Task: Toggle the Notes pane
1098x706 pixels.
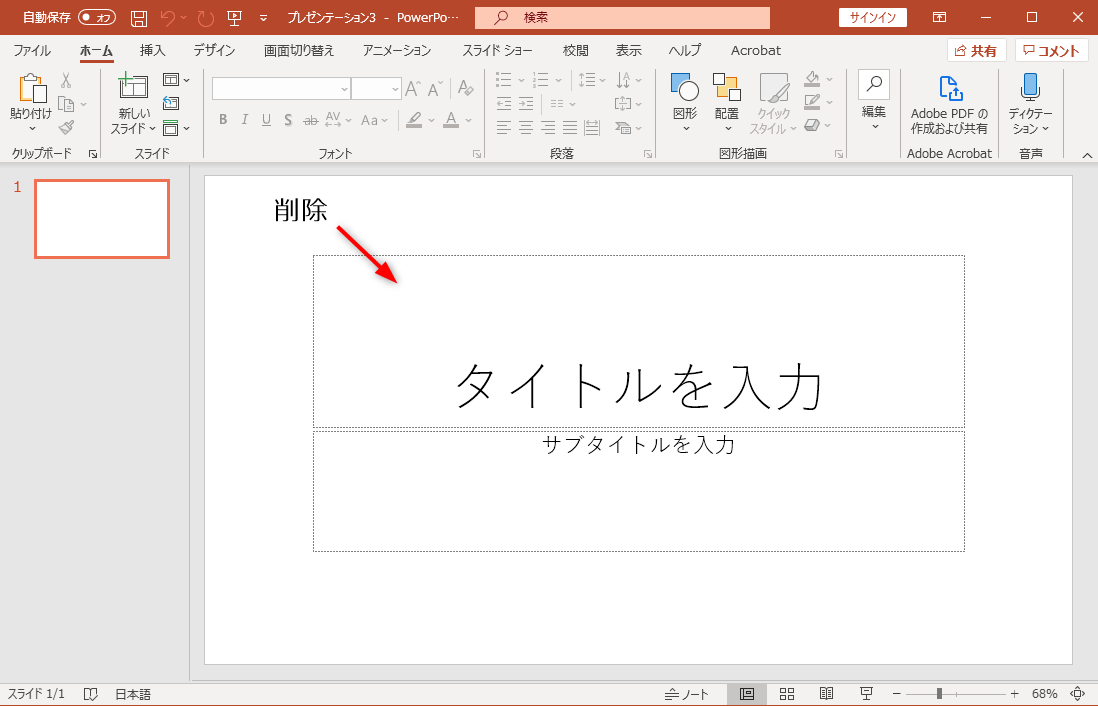Action: tap(687, 694)
